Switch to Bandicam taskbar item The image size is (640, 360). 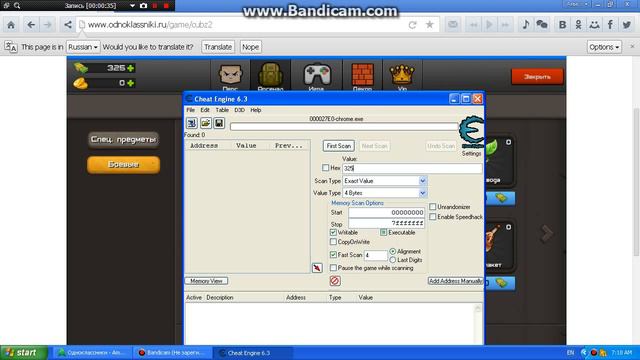[x=173, y=353]
